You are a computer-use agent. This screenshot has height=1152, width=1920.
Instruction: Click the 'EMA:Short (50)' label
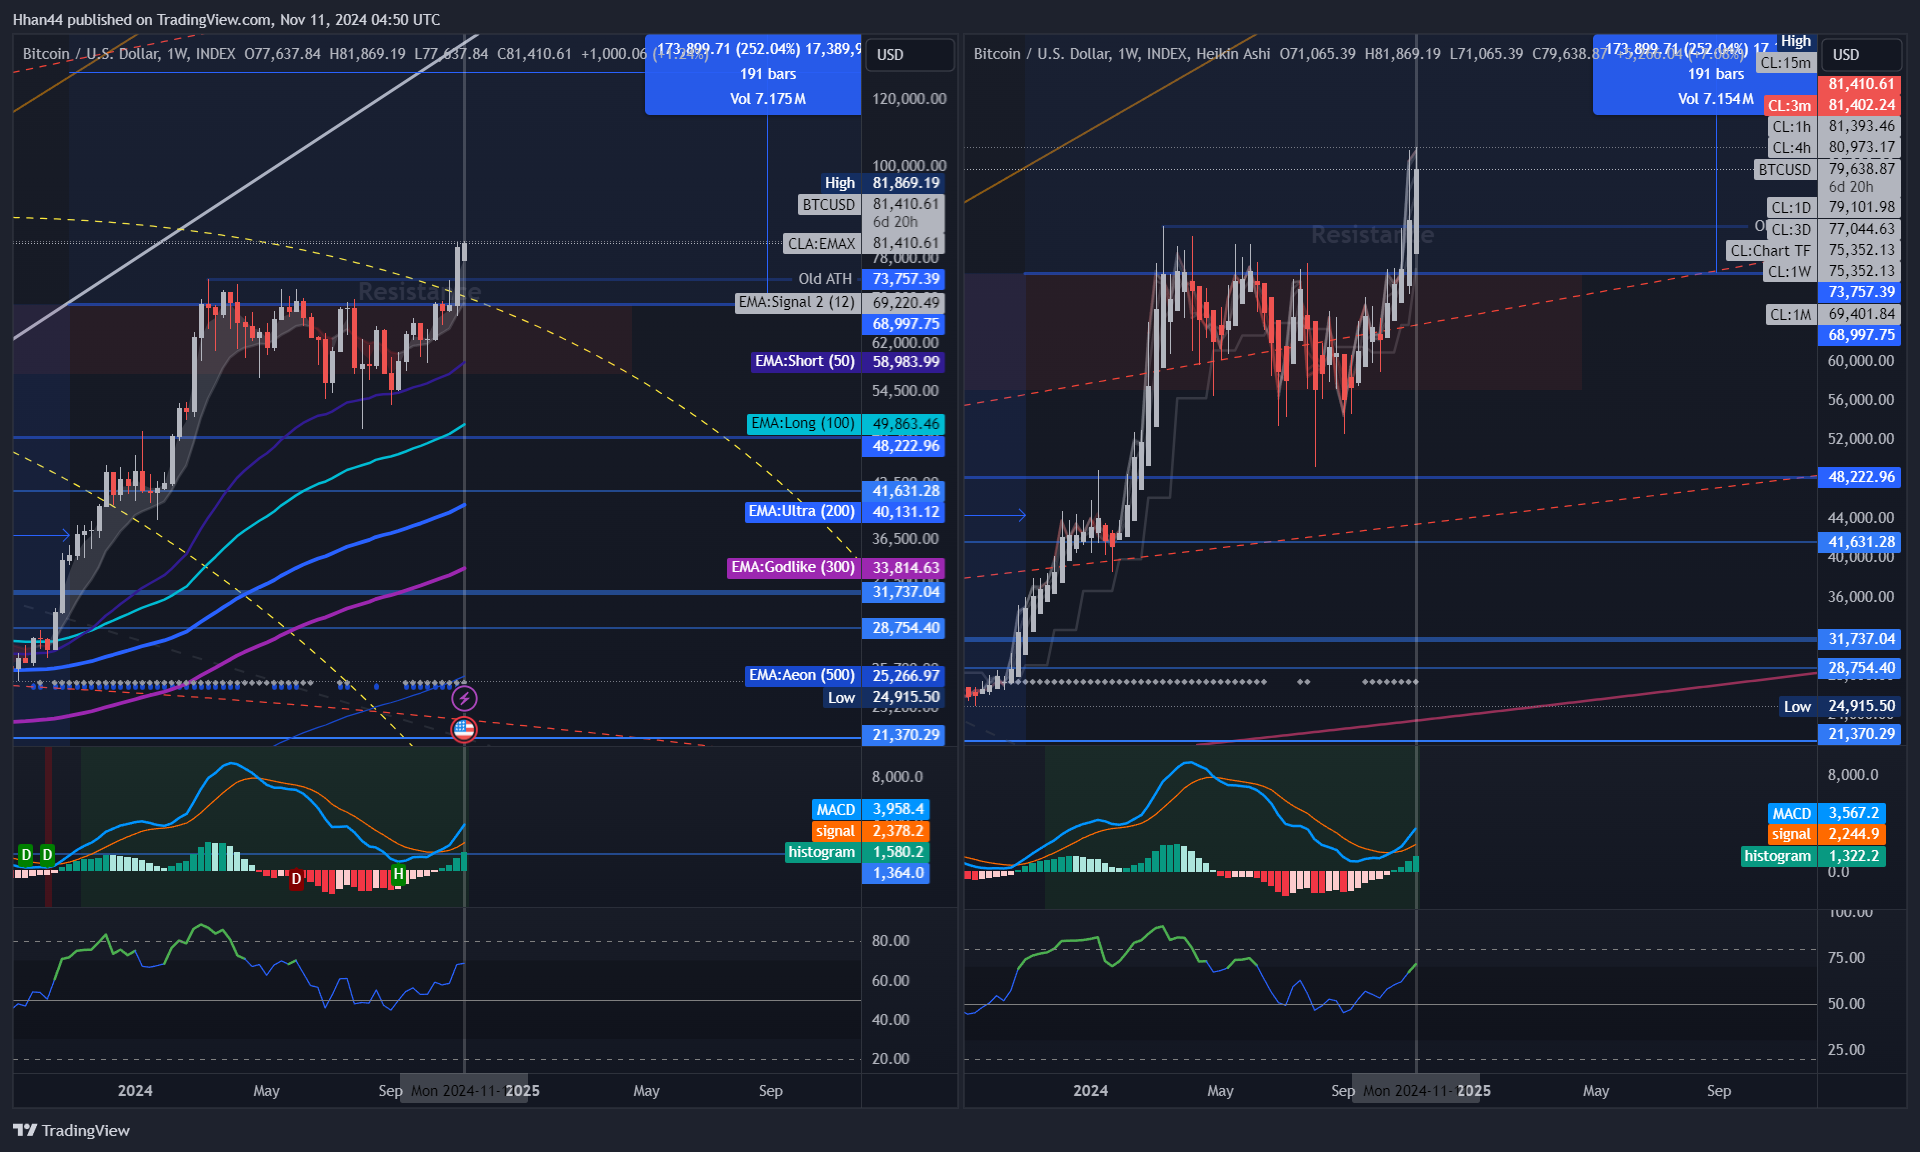point(805,361)
